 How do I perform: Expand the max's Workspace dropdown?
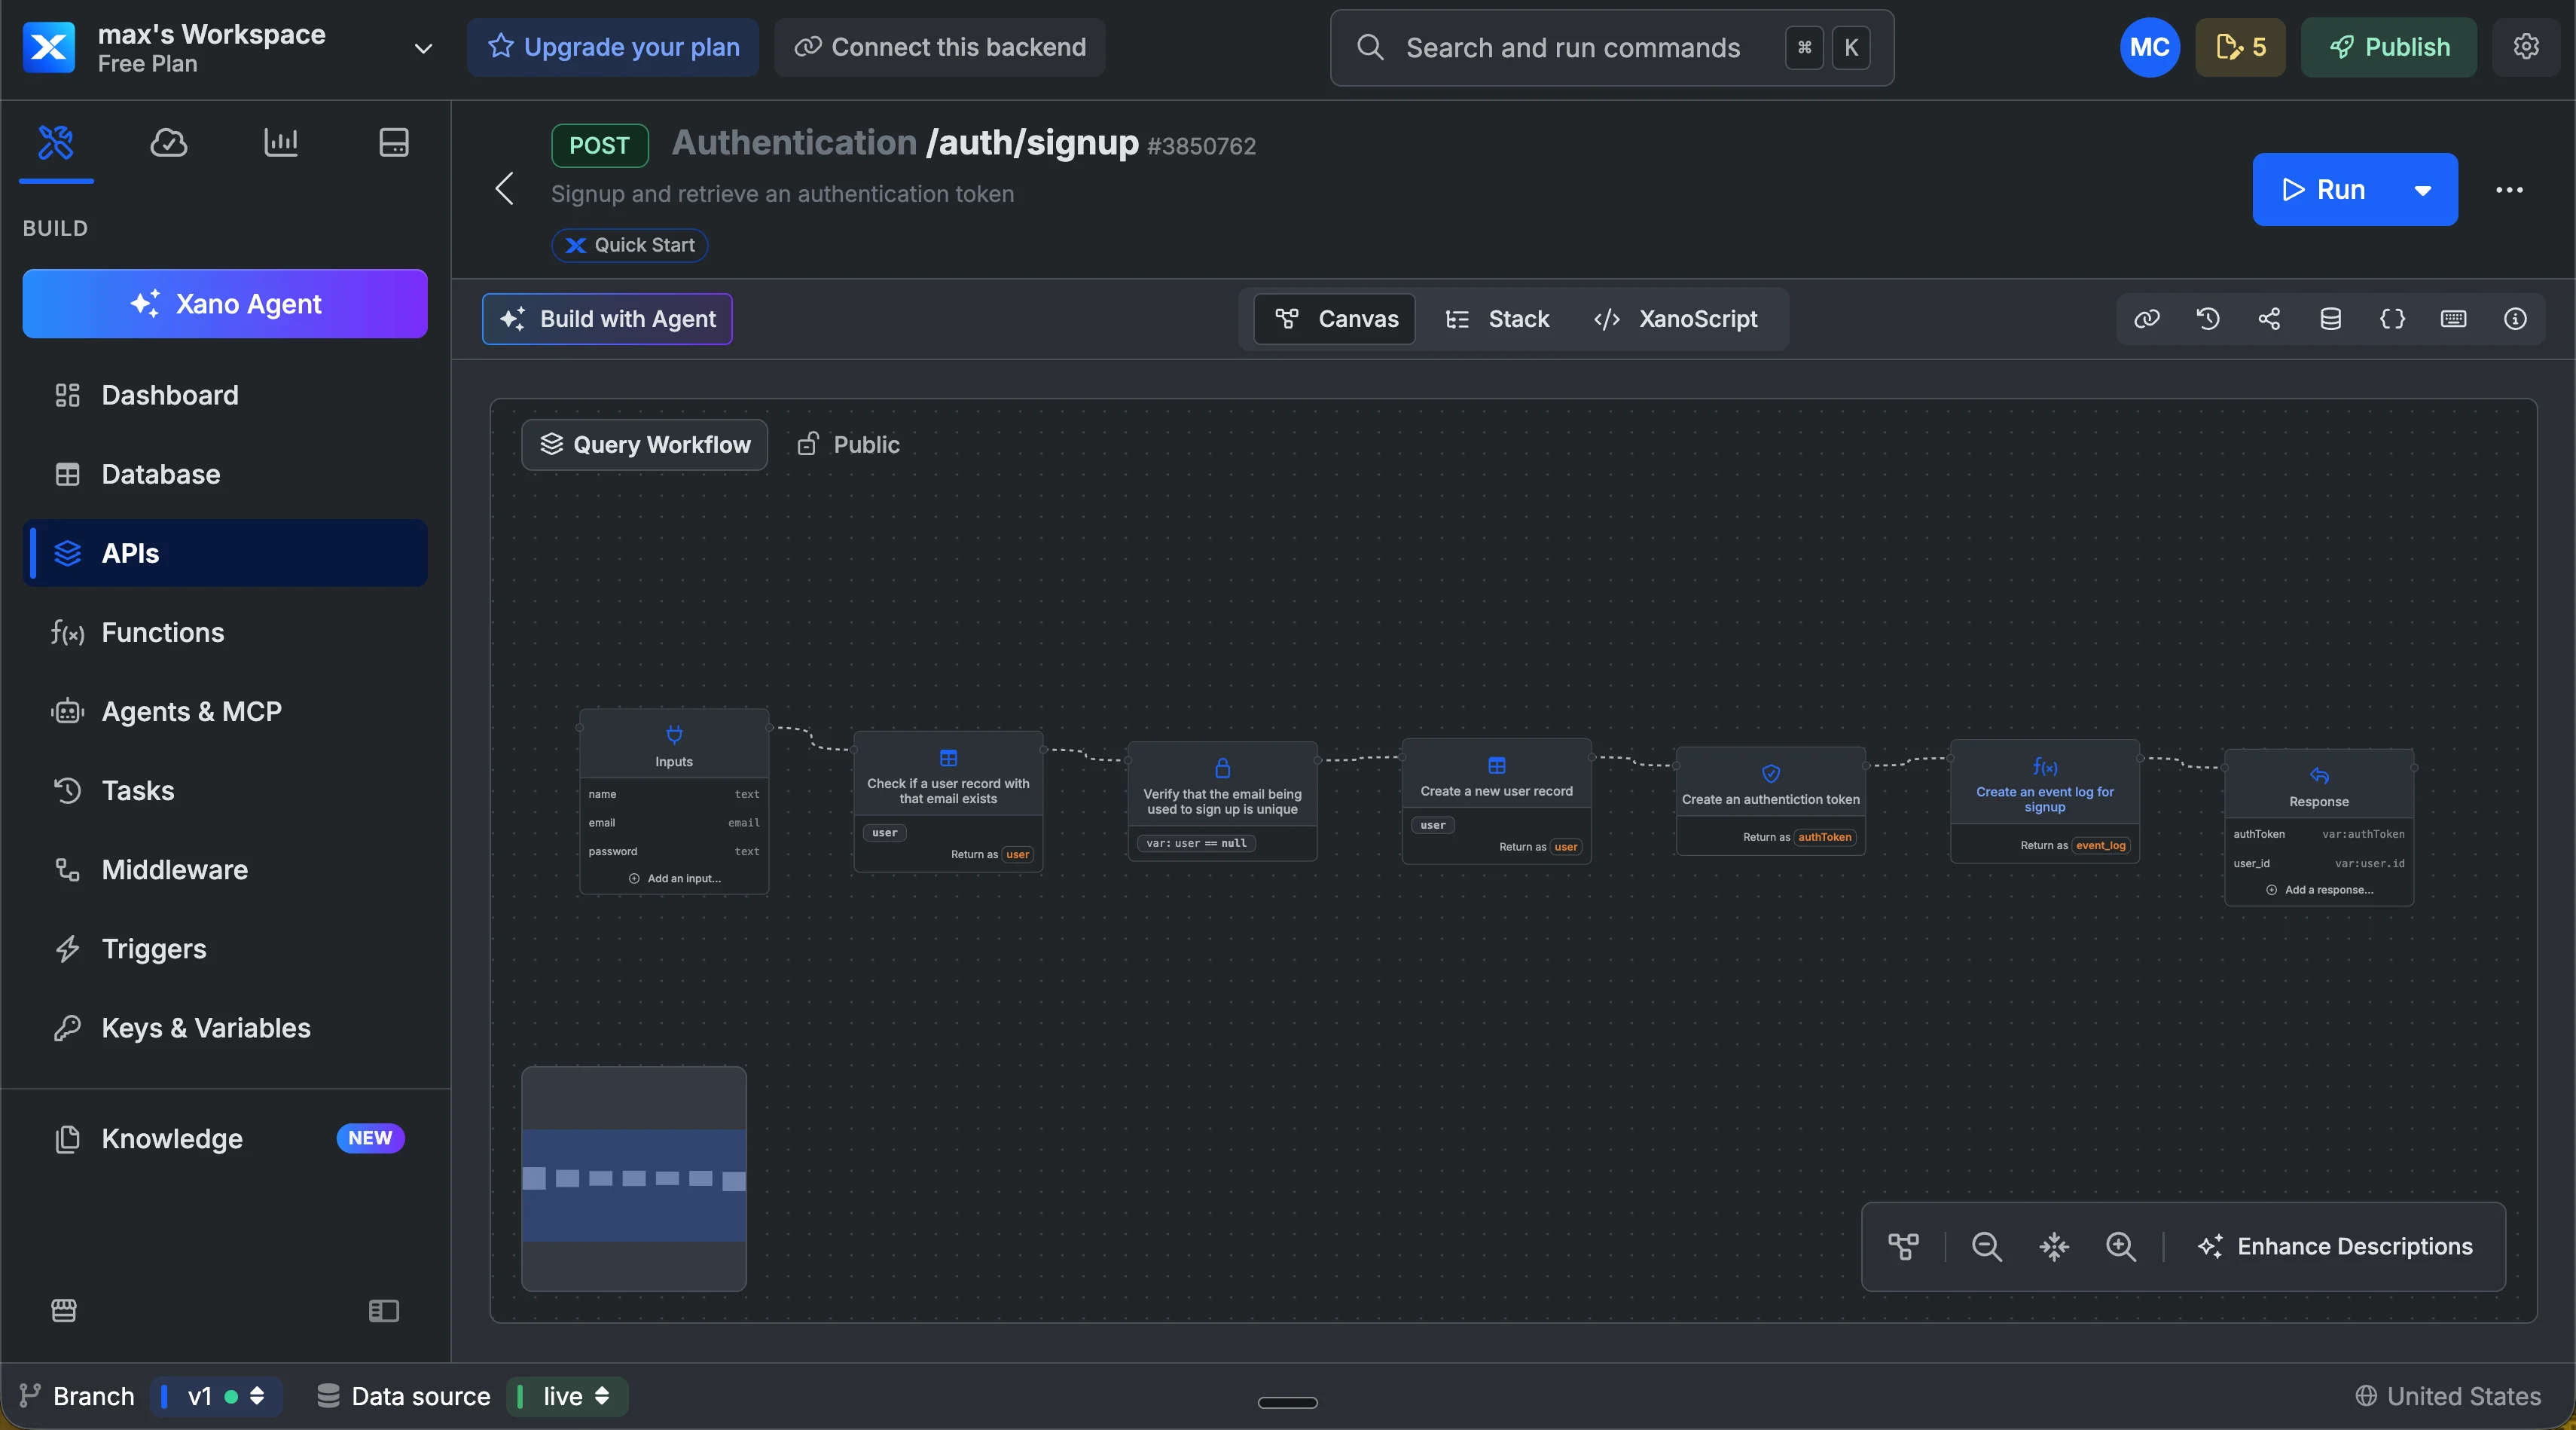click(423, 48)
